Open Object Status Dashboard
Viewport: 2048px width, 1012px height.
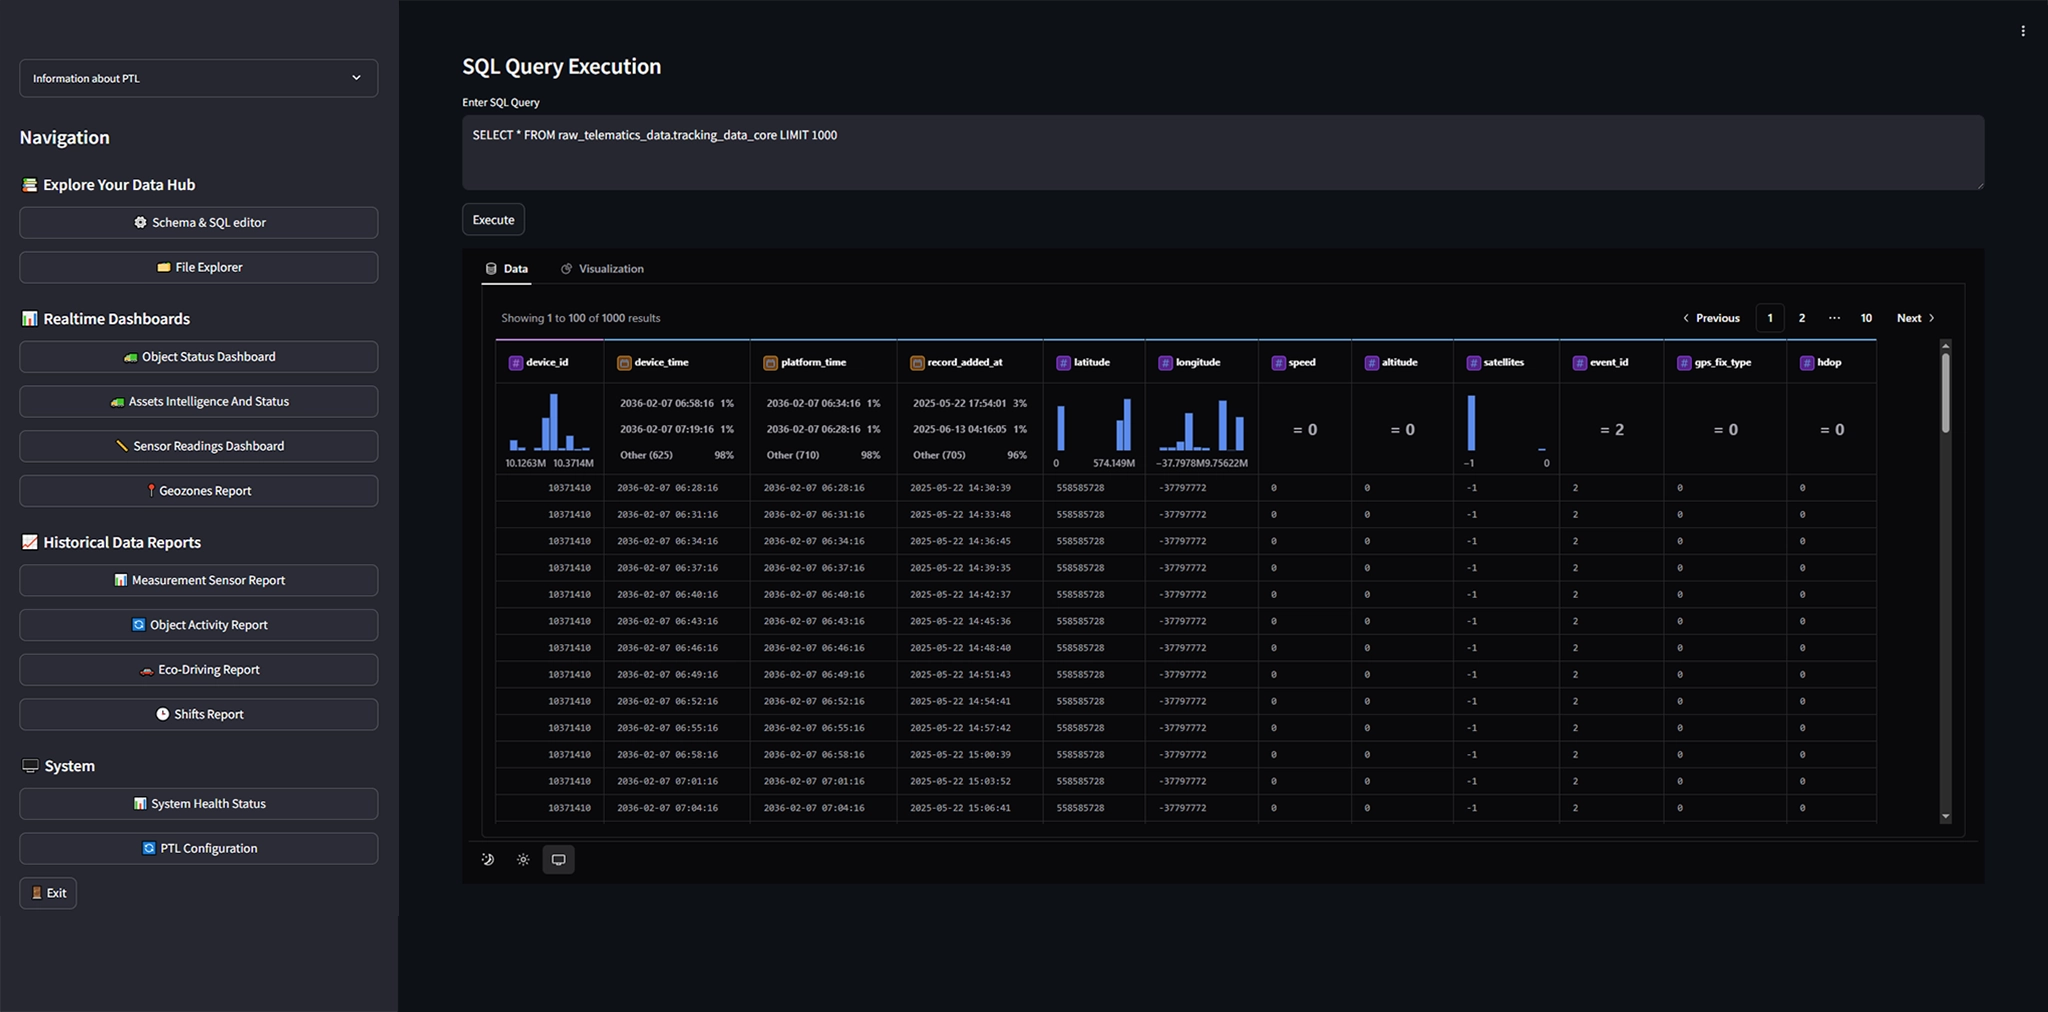click(x=198, y=357)
